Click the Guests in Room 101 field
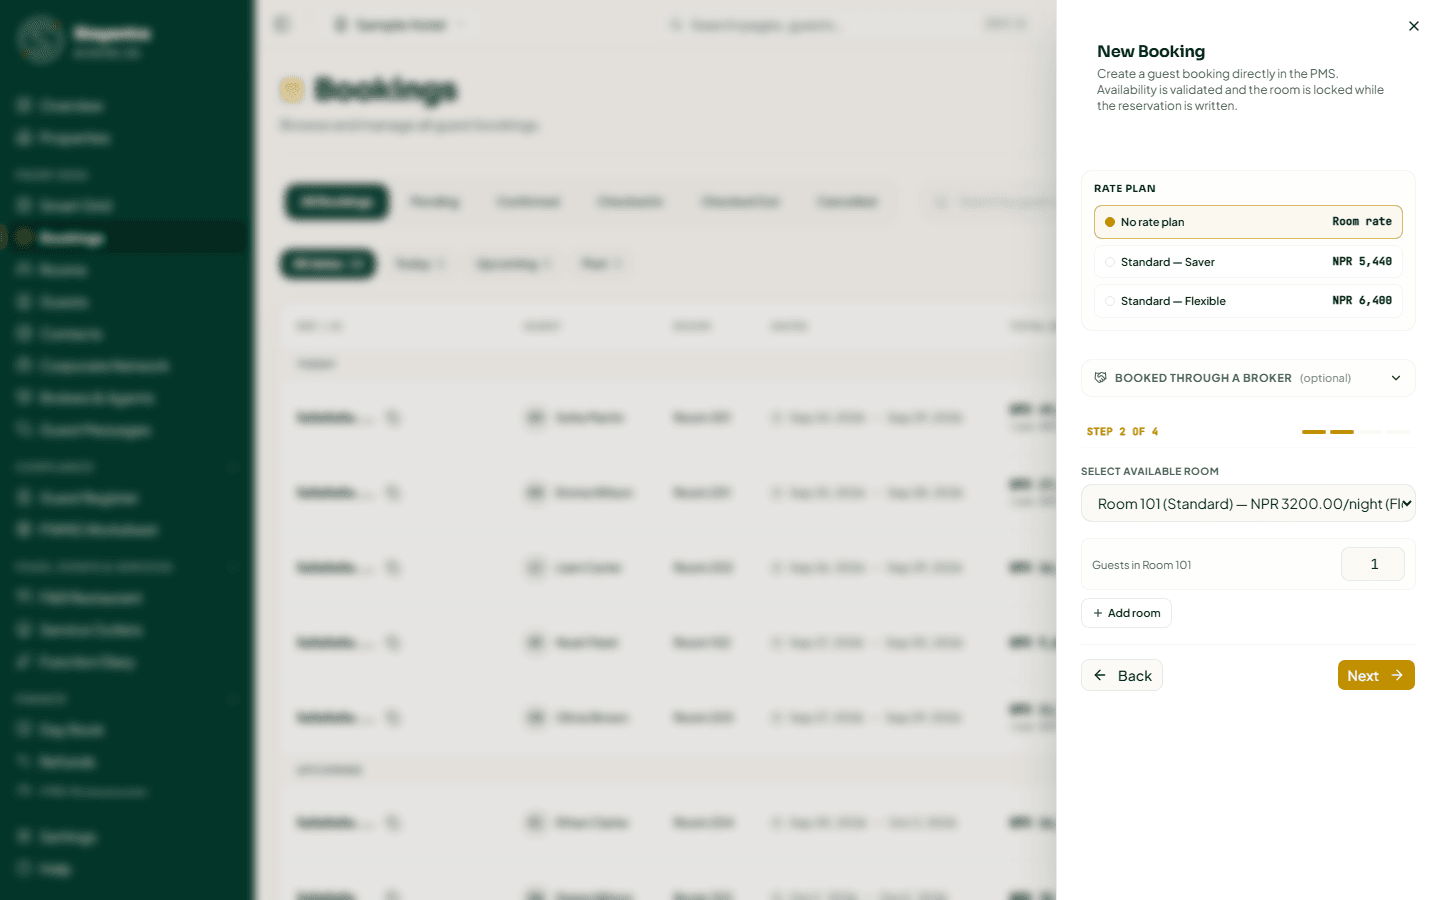 pos(1372,564)
